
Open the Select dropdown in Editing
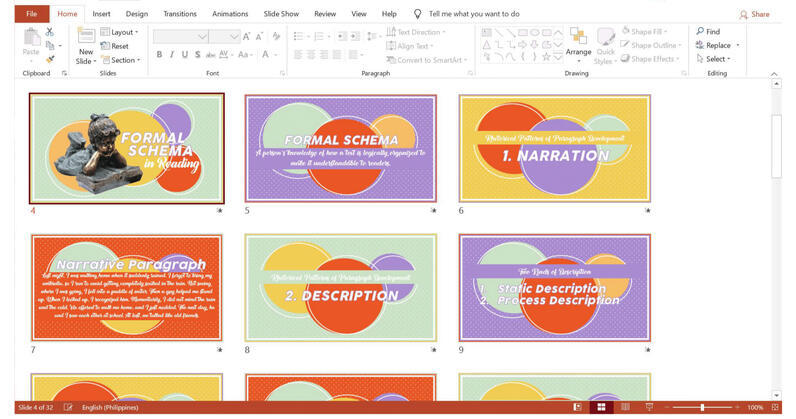coord(713,59)
